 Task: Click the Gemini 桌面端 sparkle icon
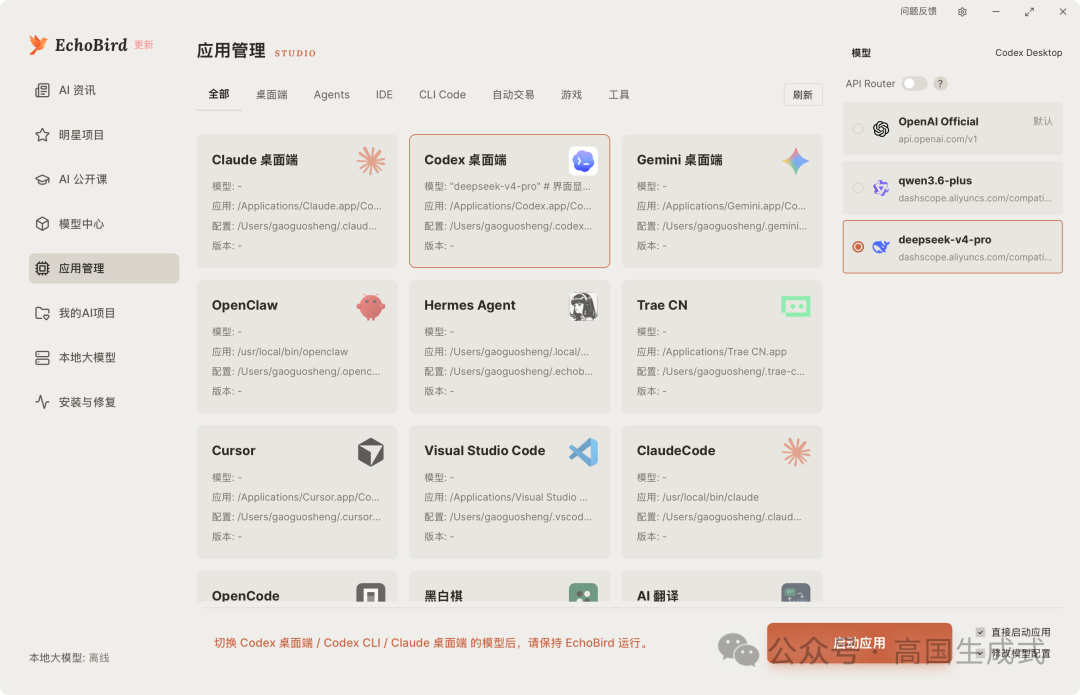point(796,161)
